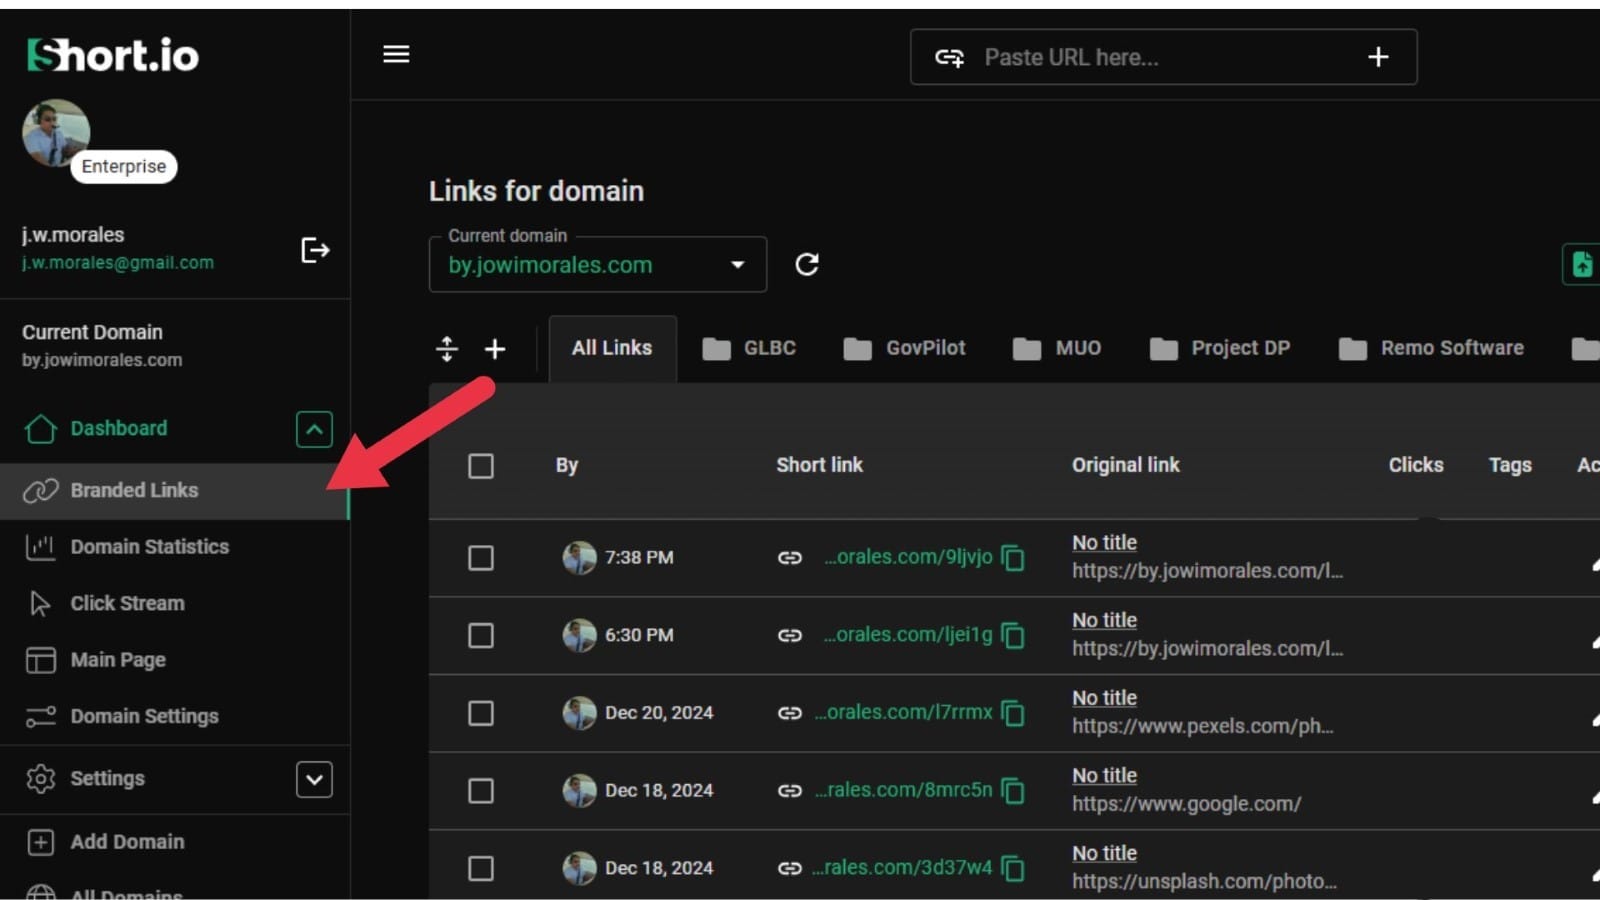1600x900 pixels.
Task: Copy the 9ljvjo short link
Action: click(x=1013, y=558)
